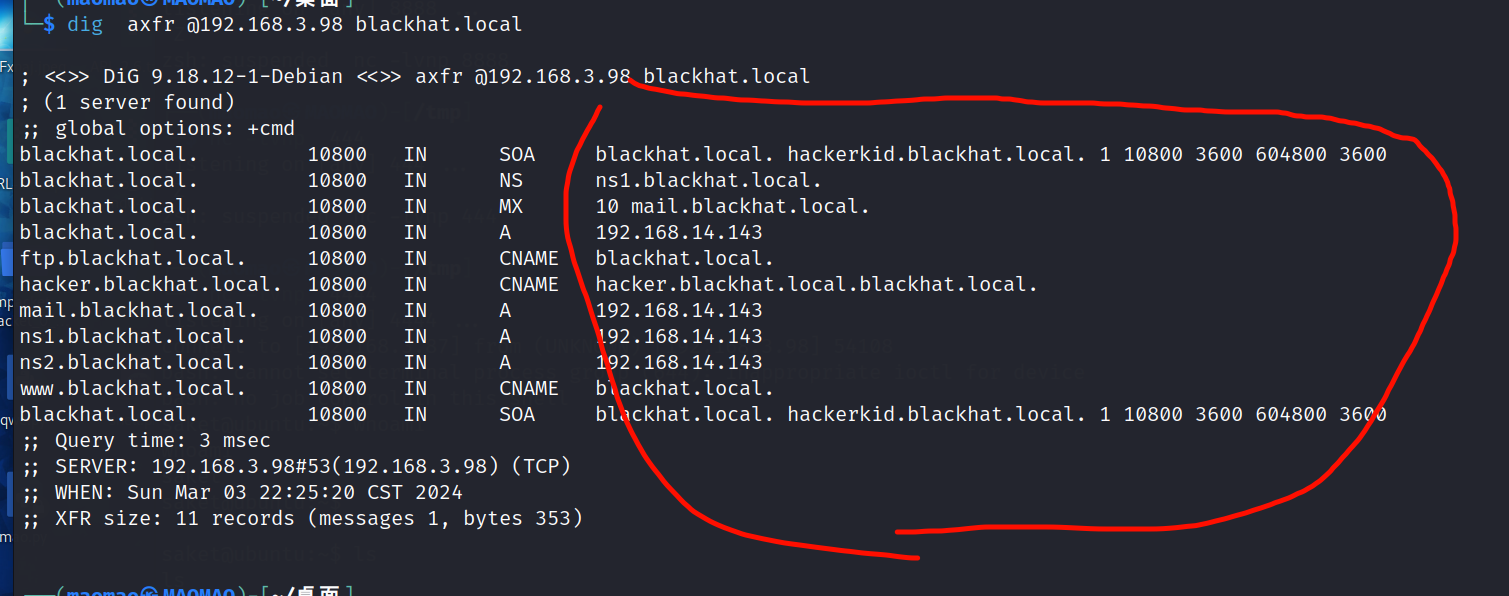The width and height of the screenshot is (1509, 596).
Task: Click the ftp.blackhat.local. record name
Action: pyautogui.click(x=132, y=258)
